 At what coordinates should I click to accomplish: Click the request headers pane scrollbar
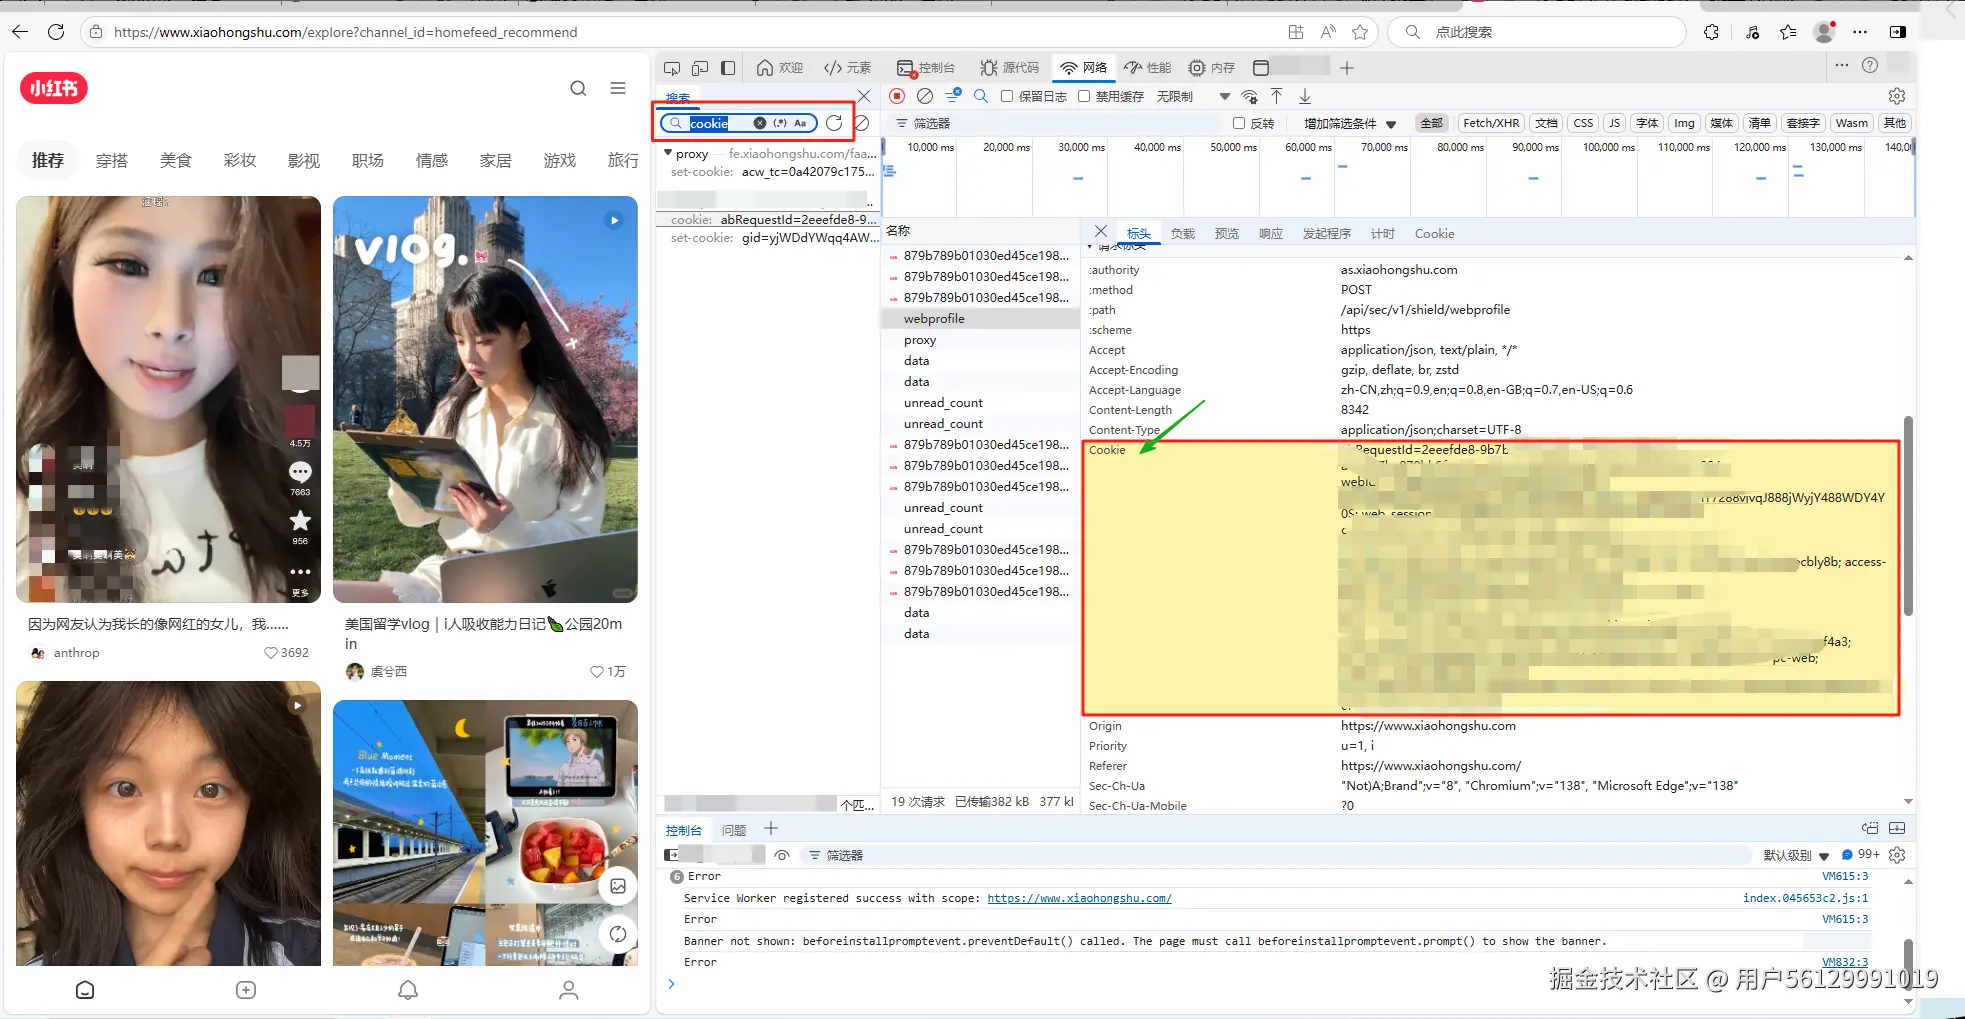click(x=1907, y=515)
